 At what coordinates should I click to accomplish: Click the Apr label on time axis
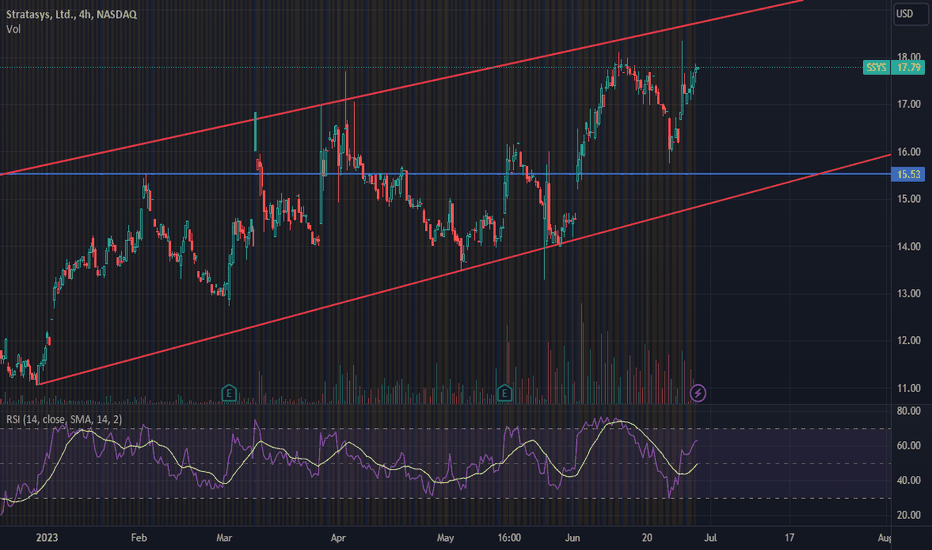(338, 538)
